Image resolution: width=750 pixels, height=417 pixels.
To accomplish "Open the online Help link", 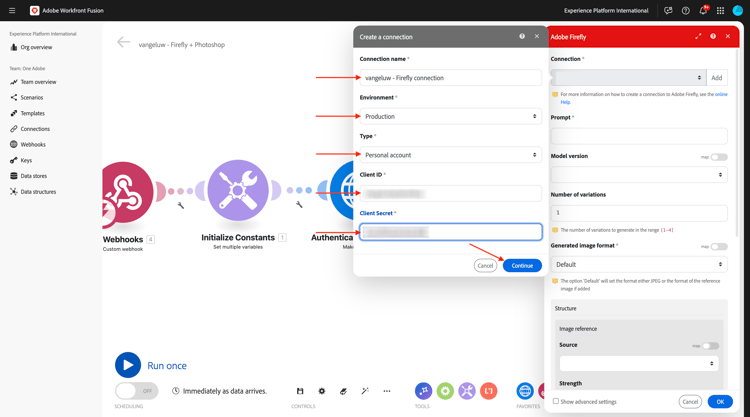I will tap(721, 95).
